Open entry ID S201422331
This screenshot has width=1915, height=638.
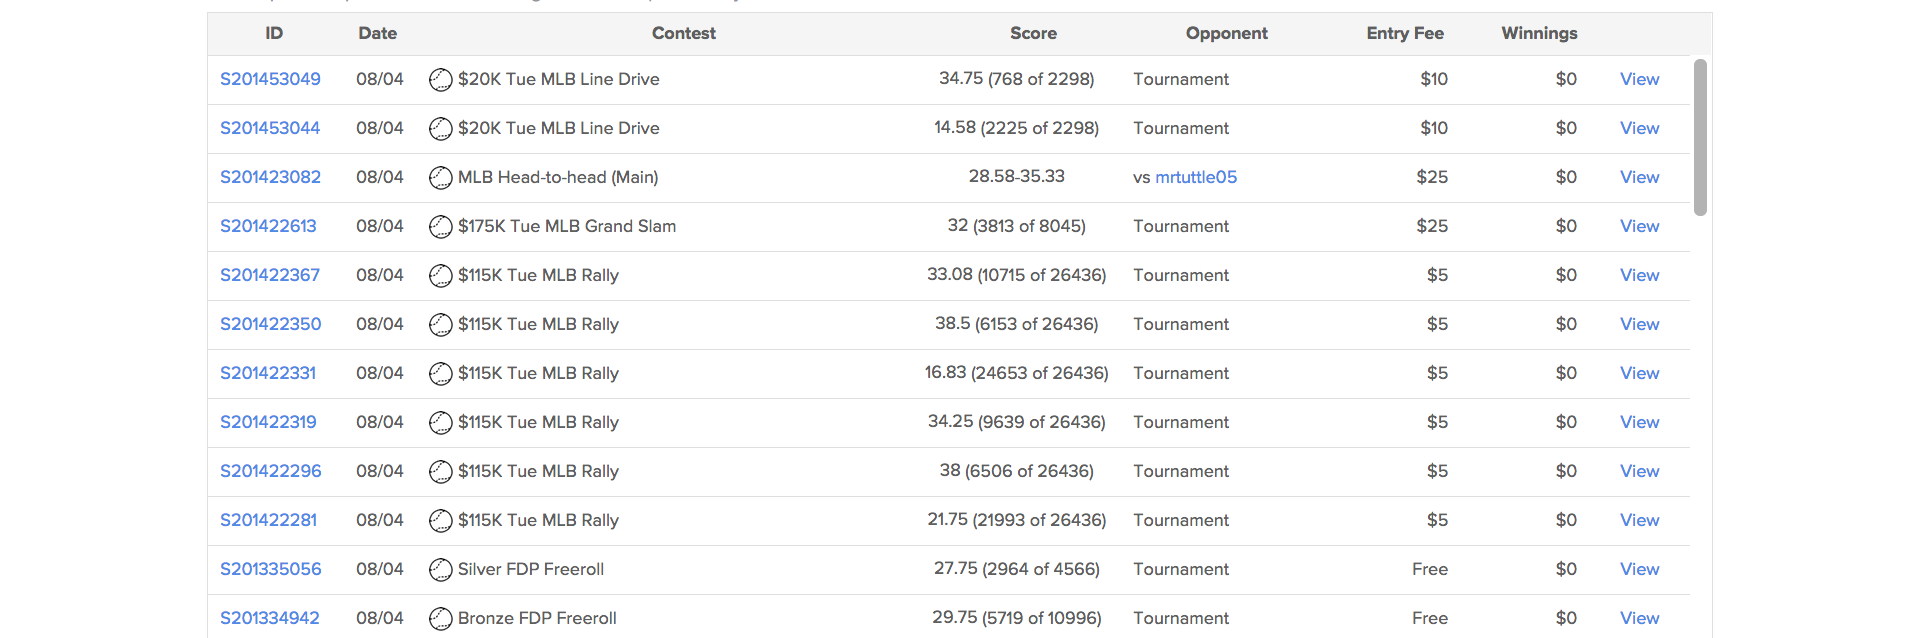pyautogui.click(x=268, y=373)
